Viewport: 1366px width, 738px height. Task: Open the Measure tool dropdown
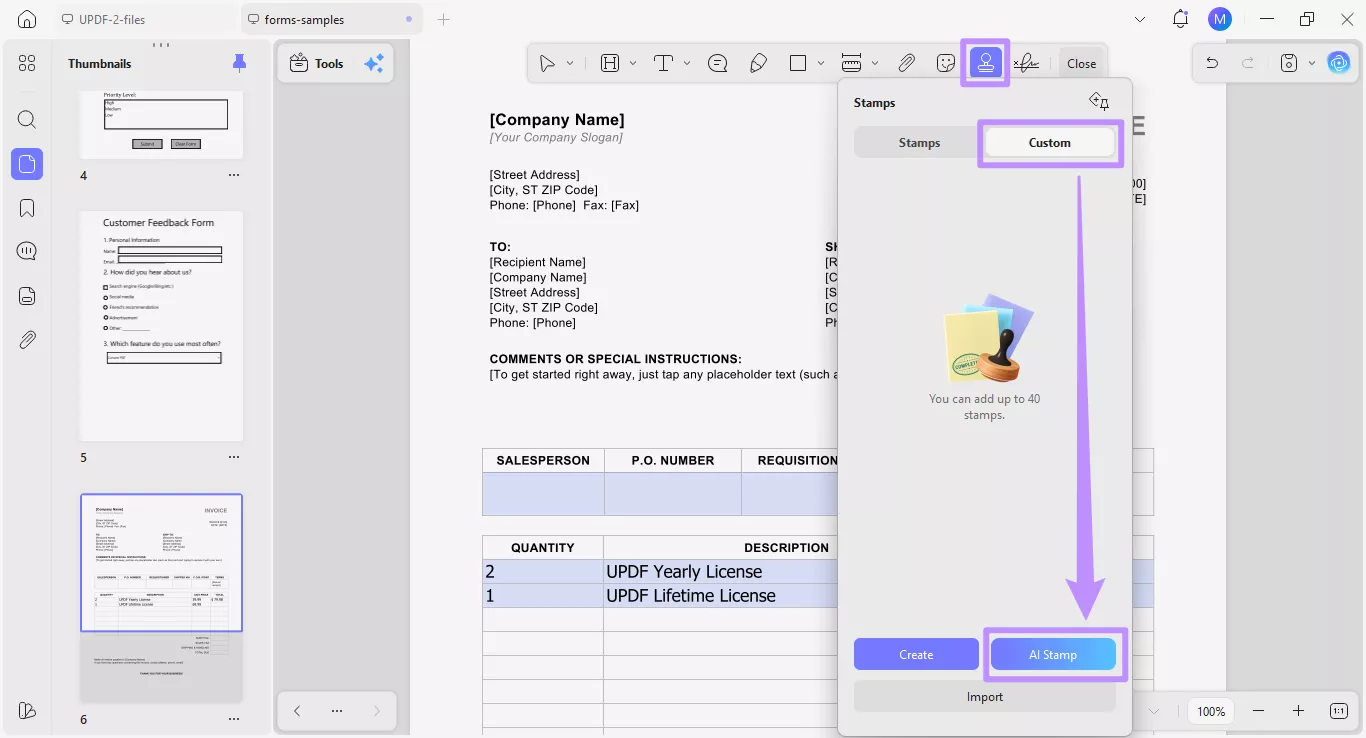point(876,62)
